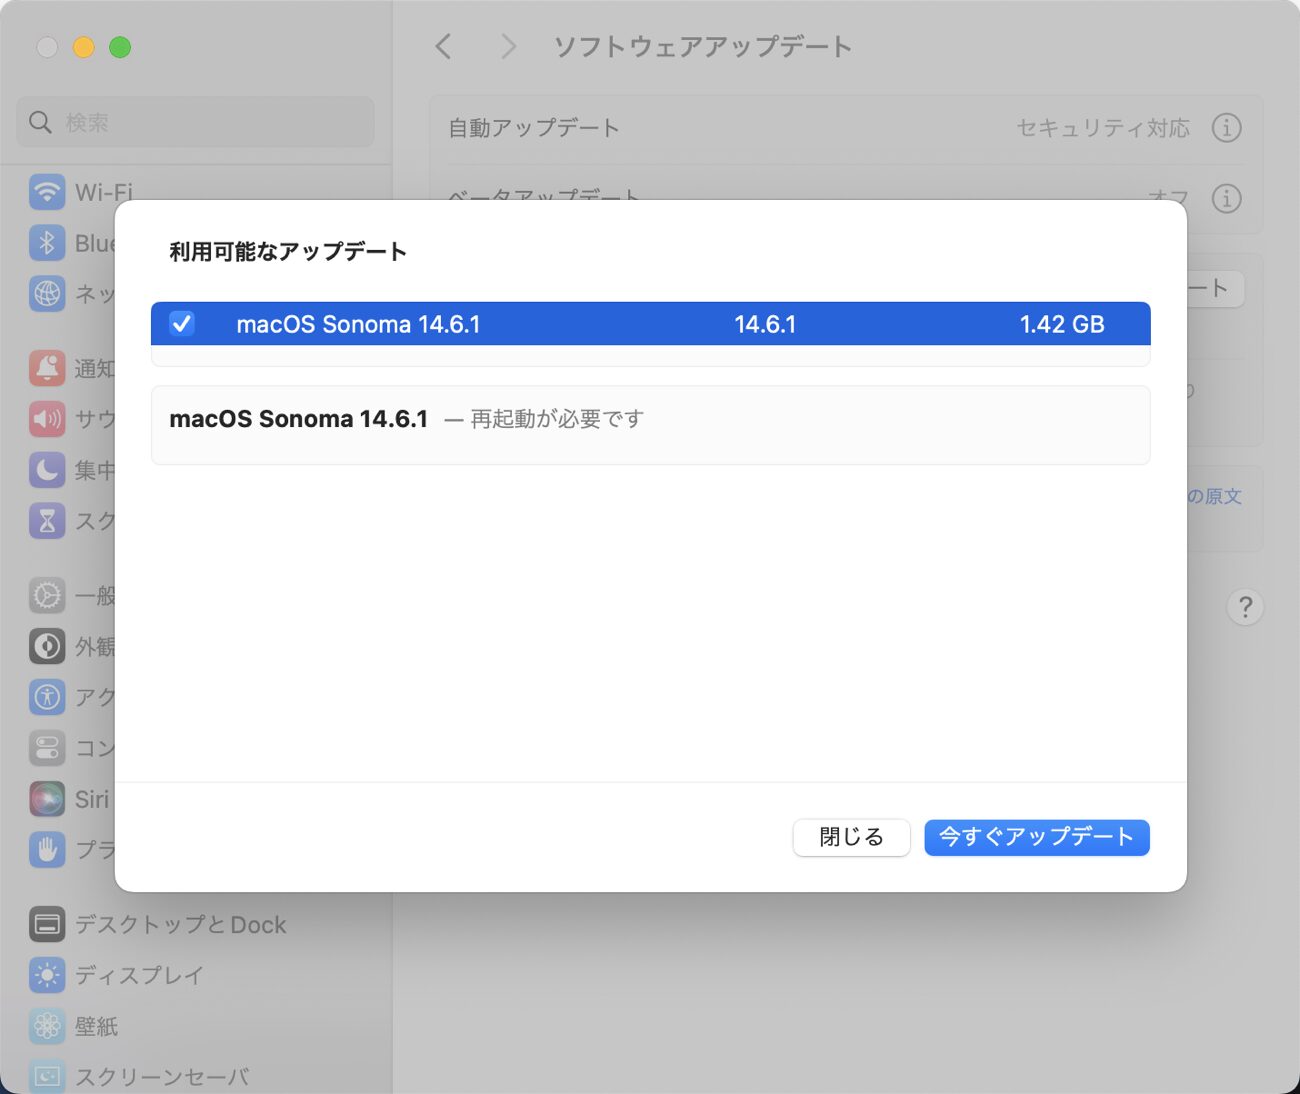Click the info icon for ベータアップデート
The width and height of the screenshot is (1300, 1094).
coord(1226,198)
